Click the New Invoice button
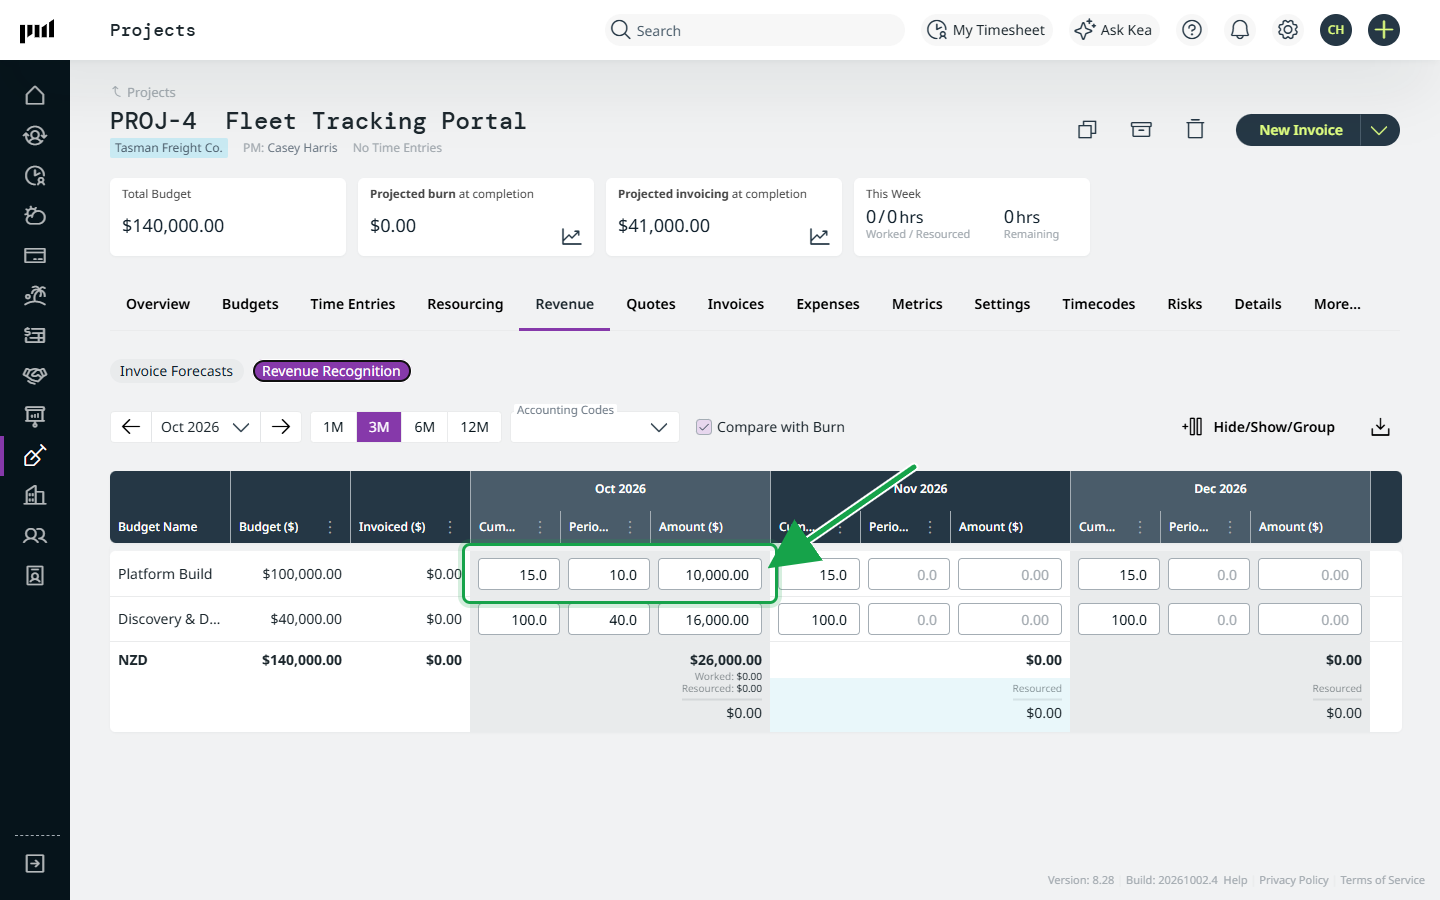The height and width of the screenshot is (900, 1440). 1299,130
